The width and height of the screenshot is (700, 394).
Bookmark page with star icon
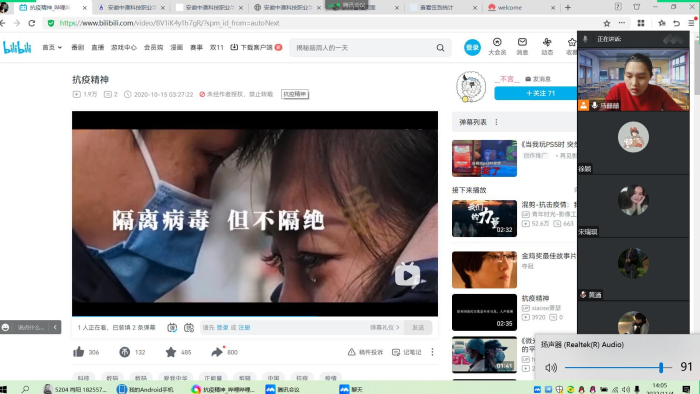(607, 23)
